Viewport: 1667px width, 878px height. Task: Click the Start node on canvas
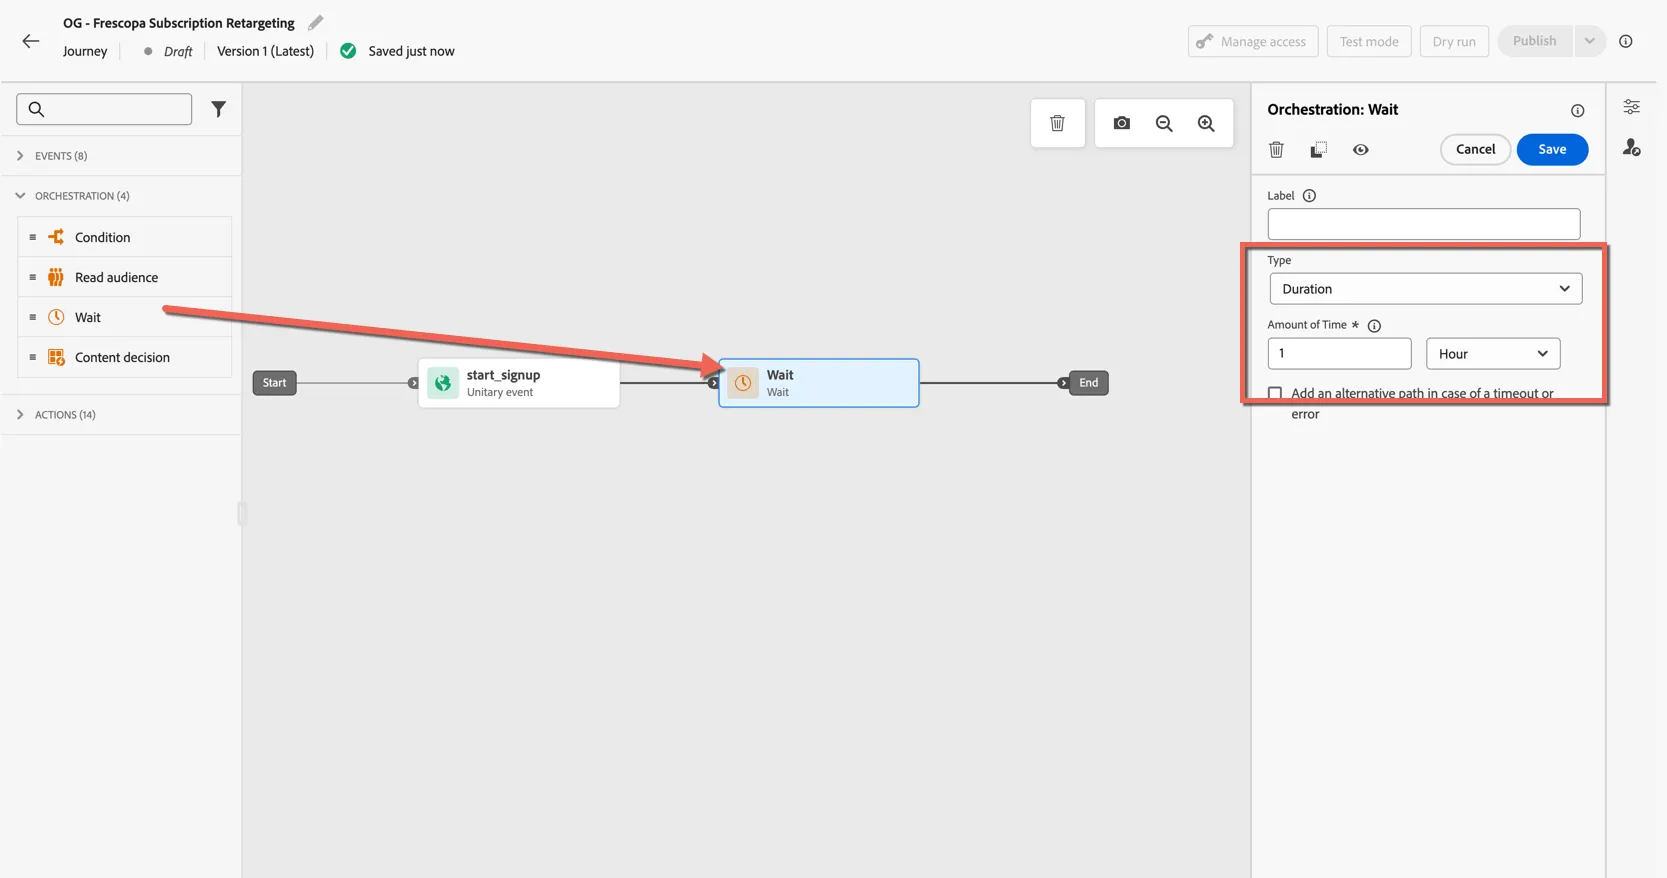274,383
